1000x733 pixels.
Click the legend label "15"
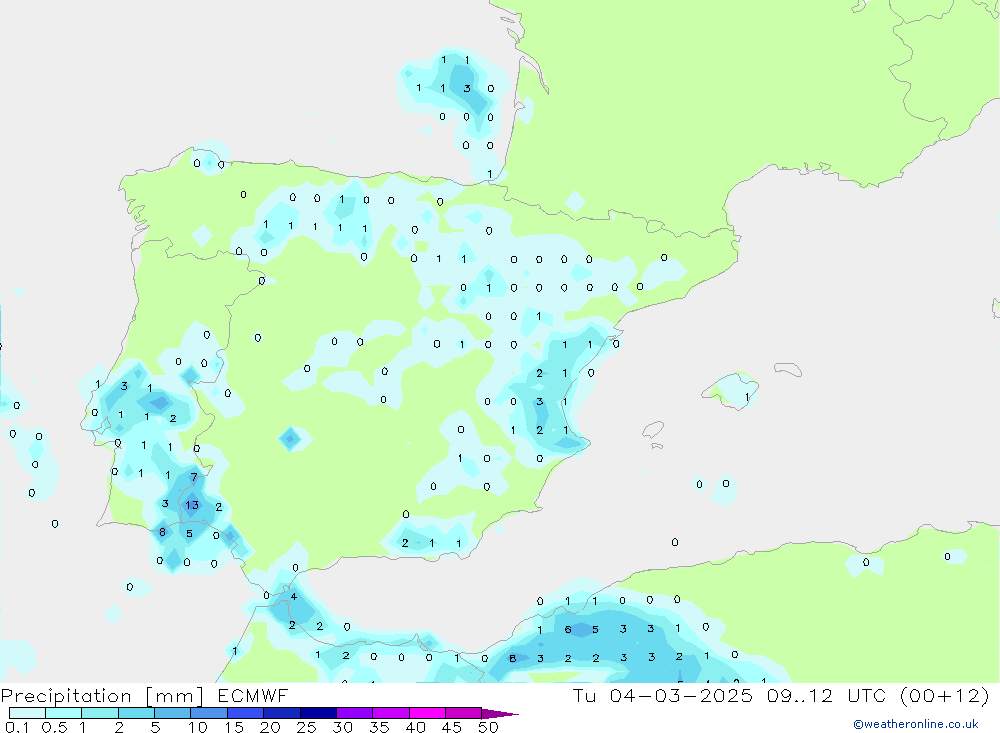point(234,727)
